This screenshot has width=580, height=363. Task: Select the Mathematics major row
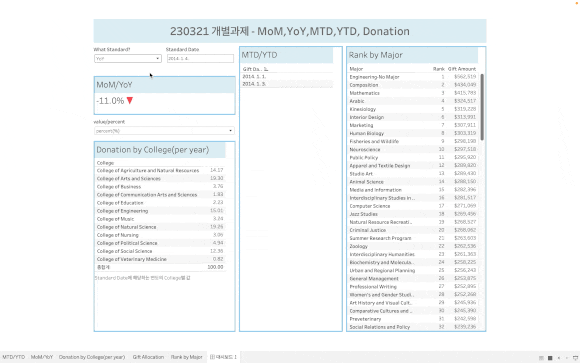(412, 93)
